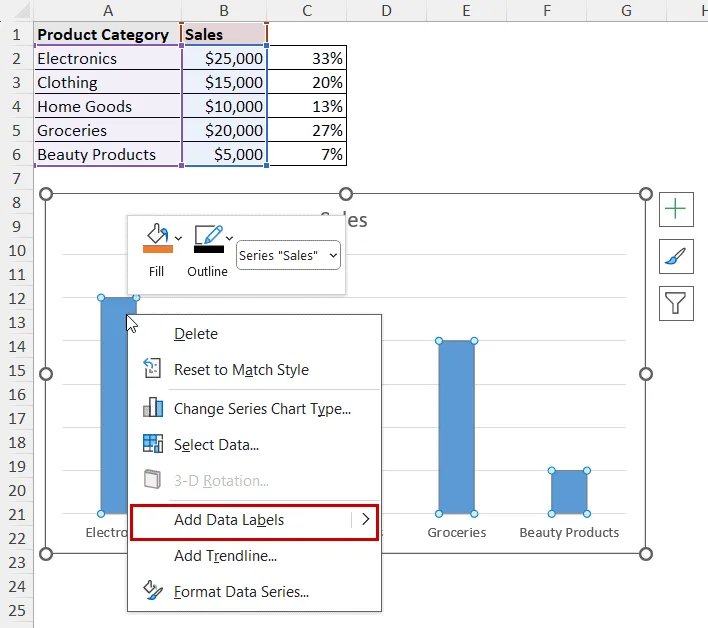The width and height of the screenshot is (708, 628).
Task: Click the black Outline color swatch
Action: coord(209,249)
